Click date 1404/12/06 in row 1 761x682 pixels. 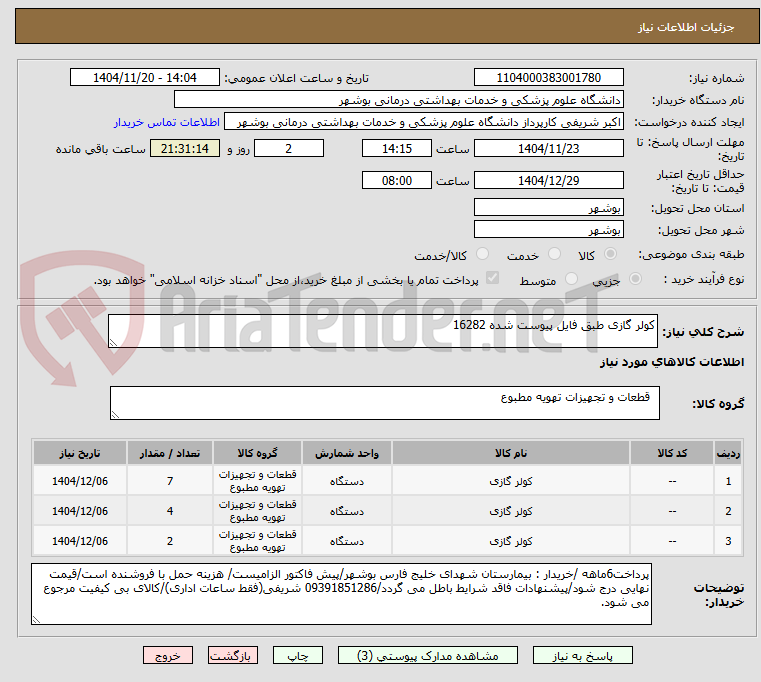[80, 481]
